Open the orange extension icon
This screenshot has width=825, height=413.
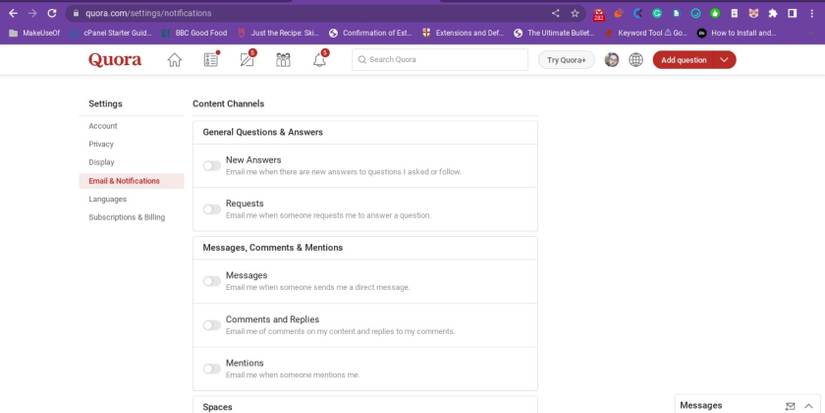618,14
